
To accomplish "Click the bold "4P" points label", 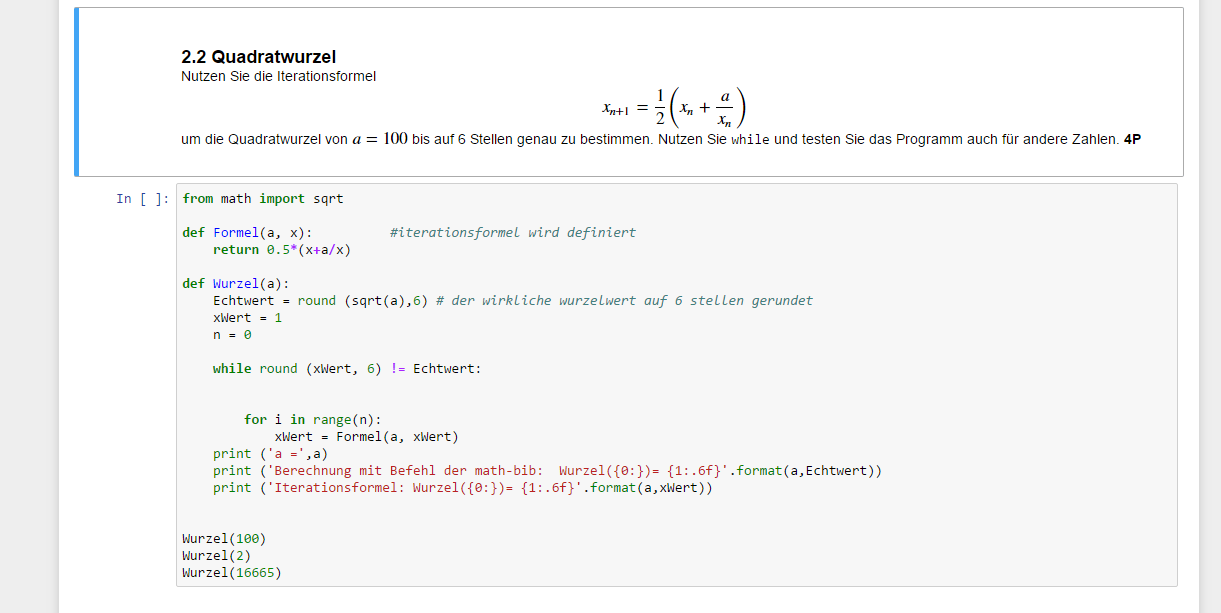I will [x=1132, y=140].
